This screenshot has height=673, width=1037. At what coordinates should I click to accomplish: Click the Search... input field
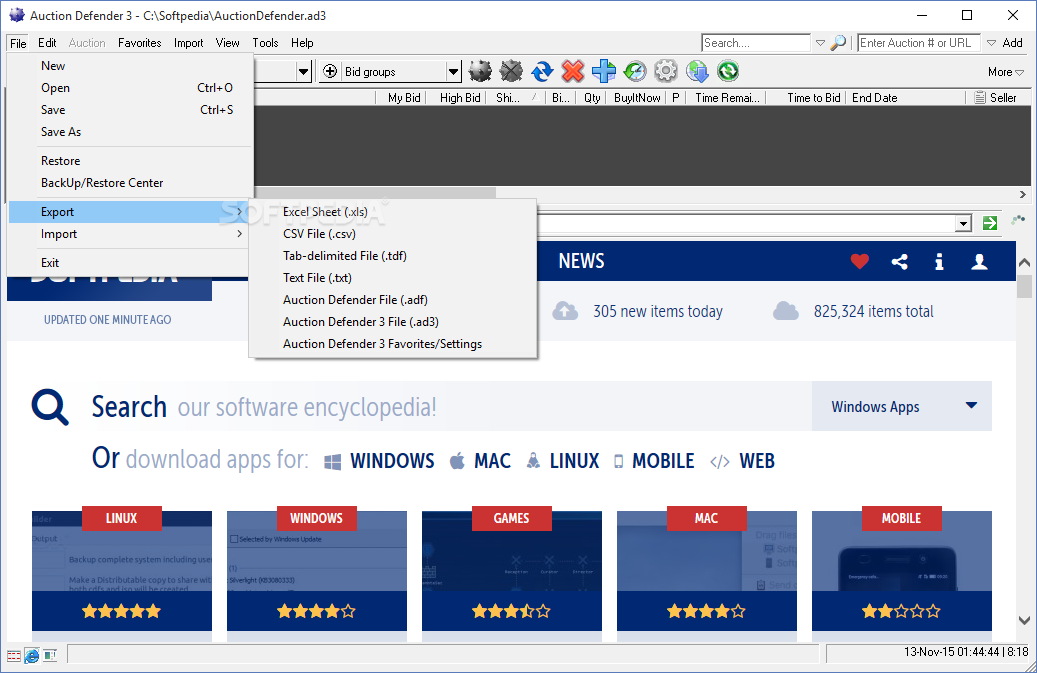[756, 43]
